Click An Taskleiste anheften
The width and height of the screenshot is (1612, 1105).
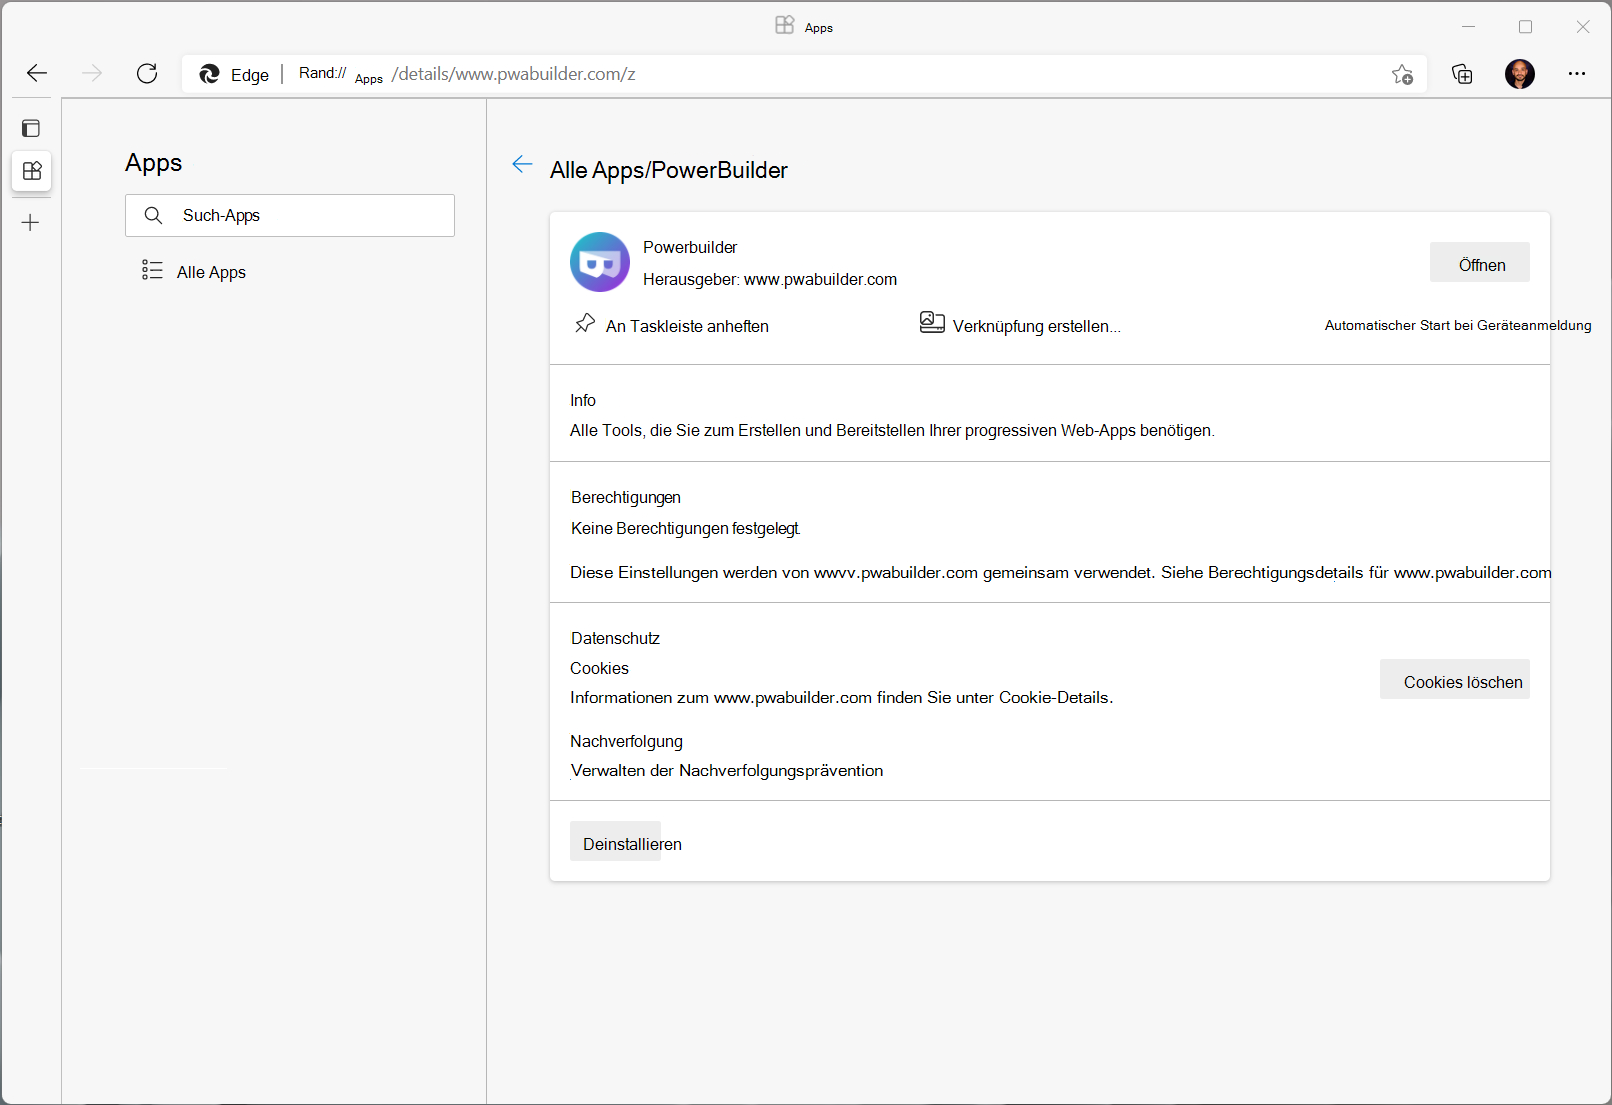[687, 326]
